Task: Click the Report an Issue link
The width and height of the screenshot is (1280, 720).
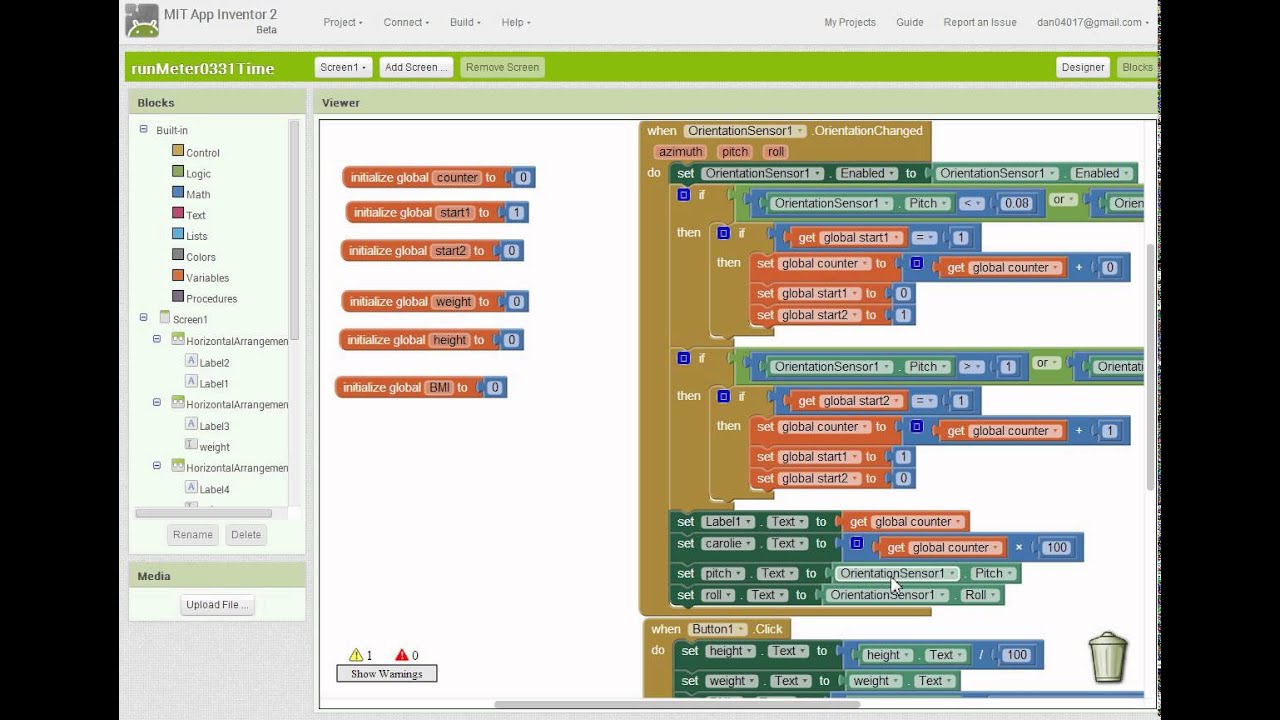Action: (x=980, y=22)
